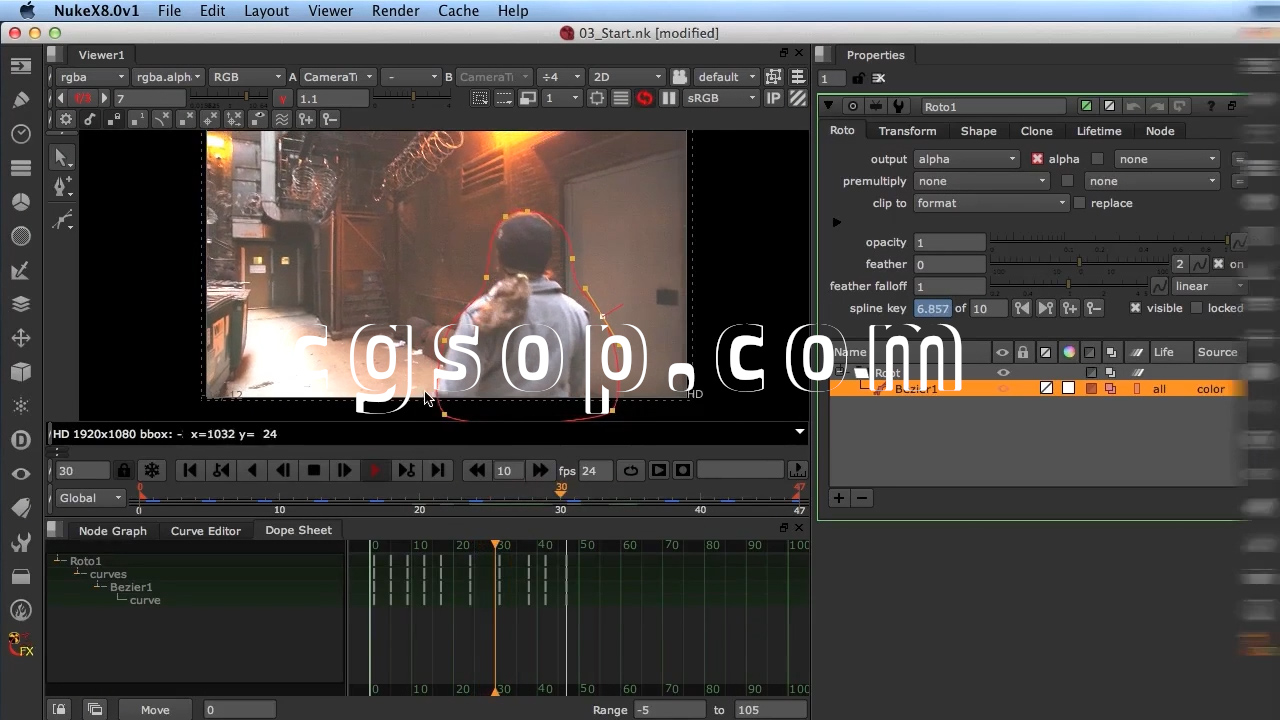This screenshot has height=720, width=1280.
Task: Open the FurnaceCore FX plugin icon
Action: [21, 645]
